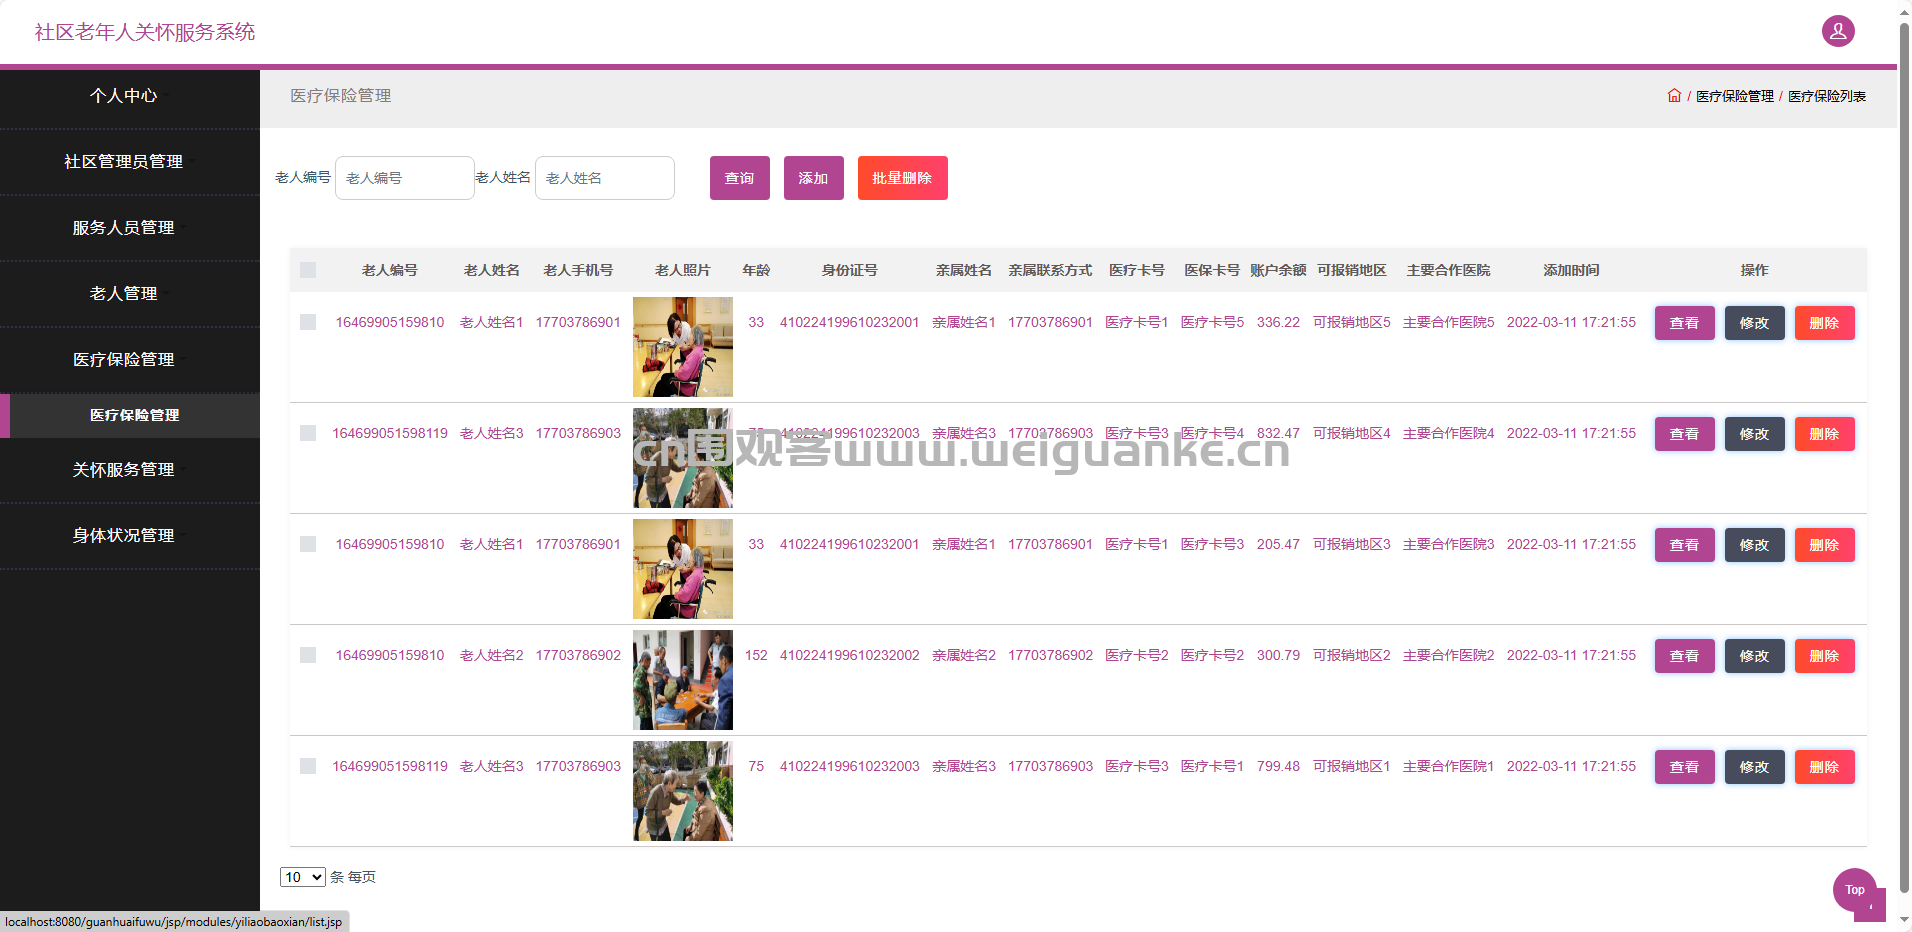Image resolution: width=1912 pixels, height=932 pixels.
Task: Click 查看 for row 可报销地区1
Action: (x=1685, y=767)
